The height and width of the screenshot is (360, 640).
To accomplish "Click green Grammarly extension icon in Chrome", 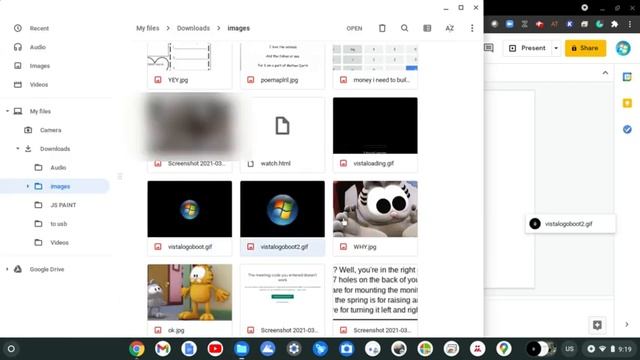I will coord(599,24).
